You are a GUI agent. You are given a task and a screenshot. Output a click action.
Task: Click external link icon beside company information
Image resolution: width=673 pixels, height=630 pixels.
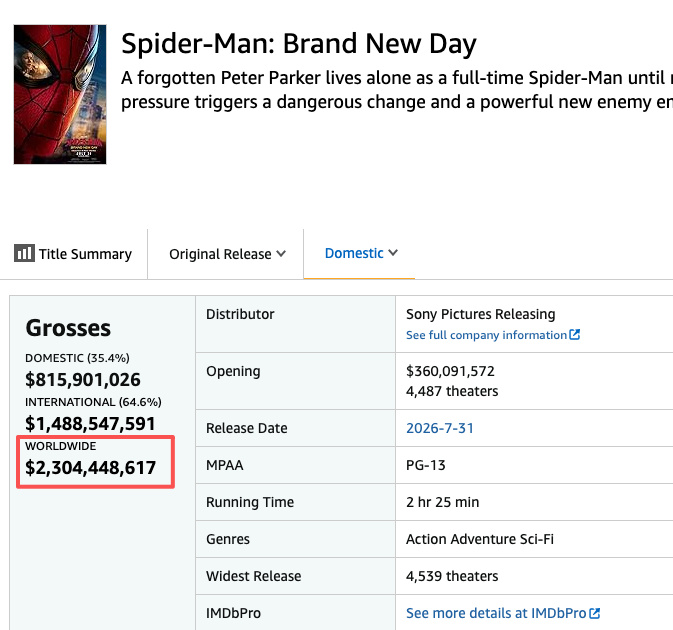click(575, 334)
